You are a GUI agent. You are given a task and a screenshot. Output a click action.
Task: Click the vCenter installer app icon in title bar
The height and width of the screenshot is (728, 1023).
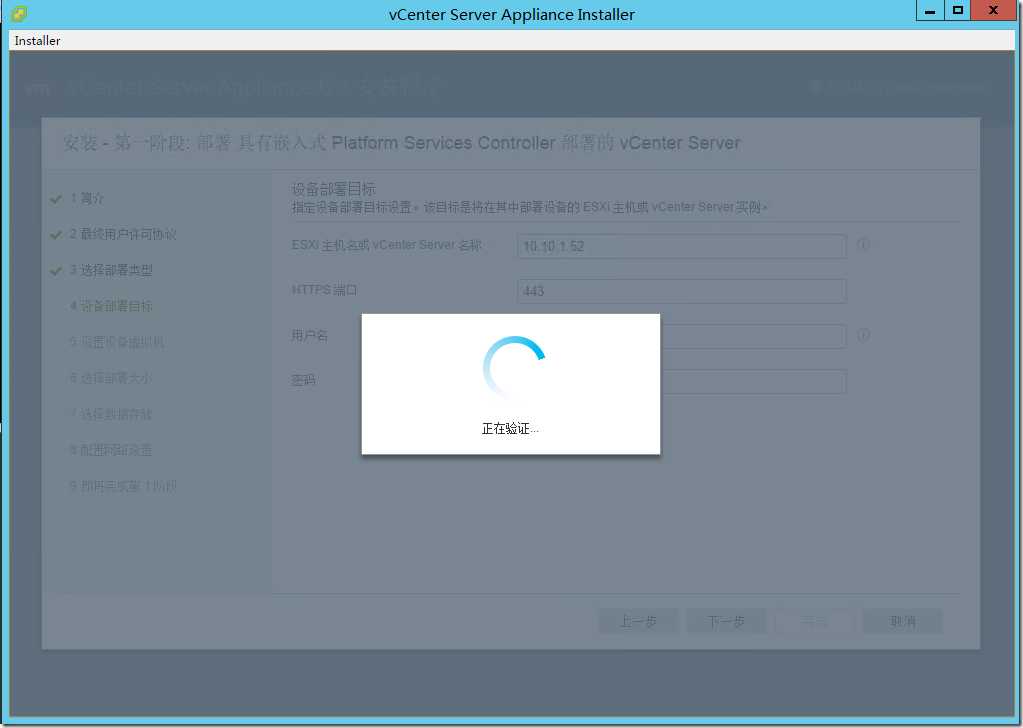click(x=20, y=14)
